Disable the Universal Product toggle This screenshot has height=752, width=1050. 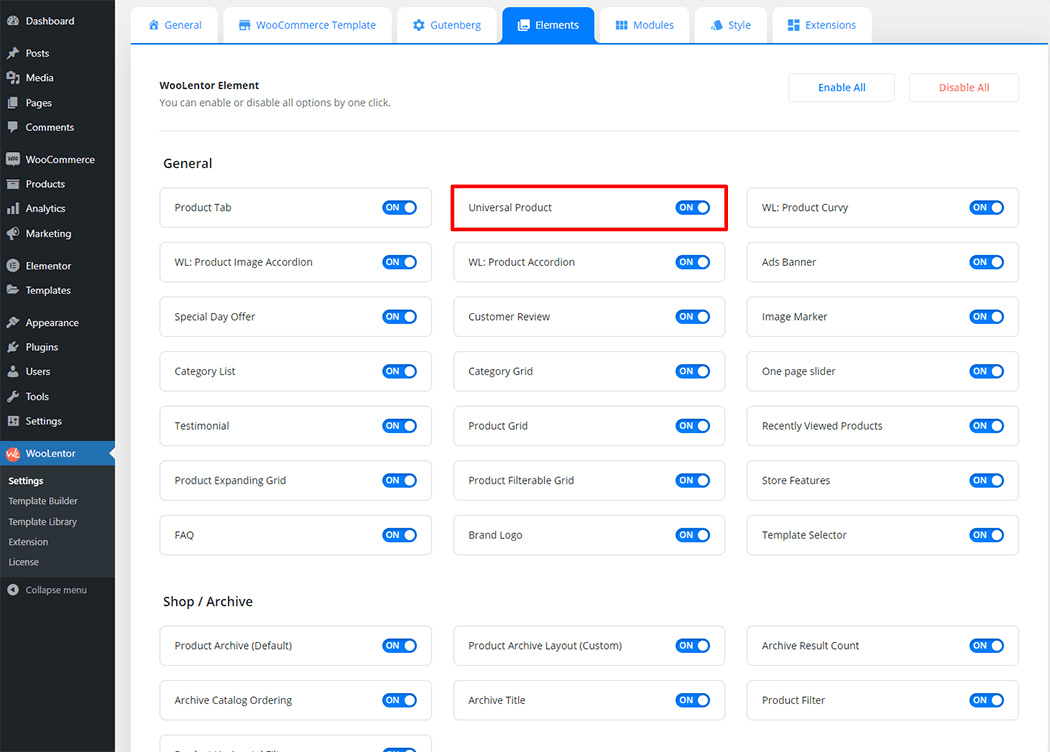pyautogui.click(x=692, y=208)
